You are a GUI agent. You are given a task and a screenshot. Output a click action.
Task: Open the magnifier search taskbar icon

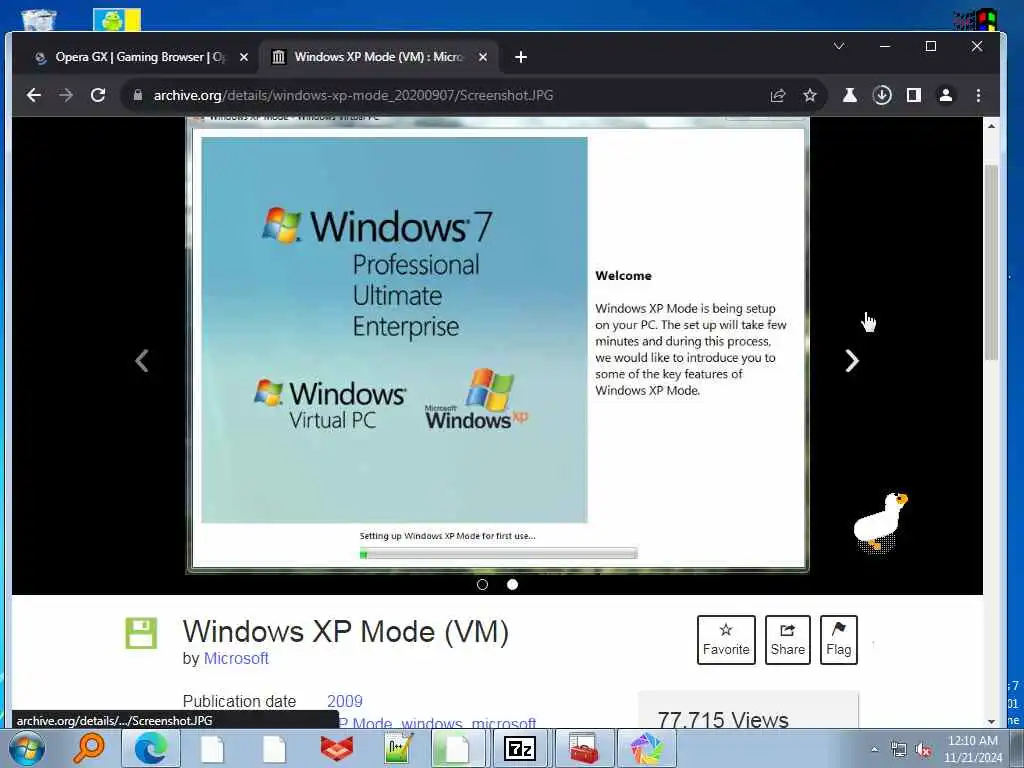(89, 748)
